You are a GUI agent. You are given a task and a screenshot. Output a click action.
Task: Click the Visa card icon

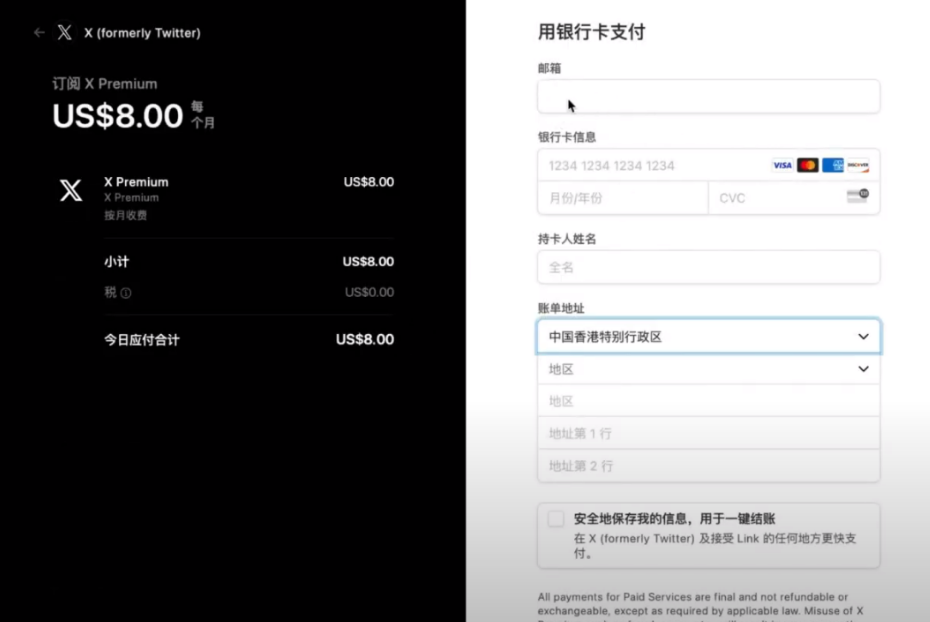coord(782,165)
